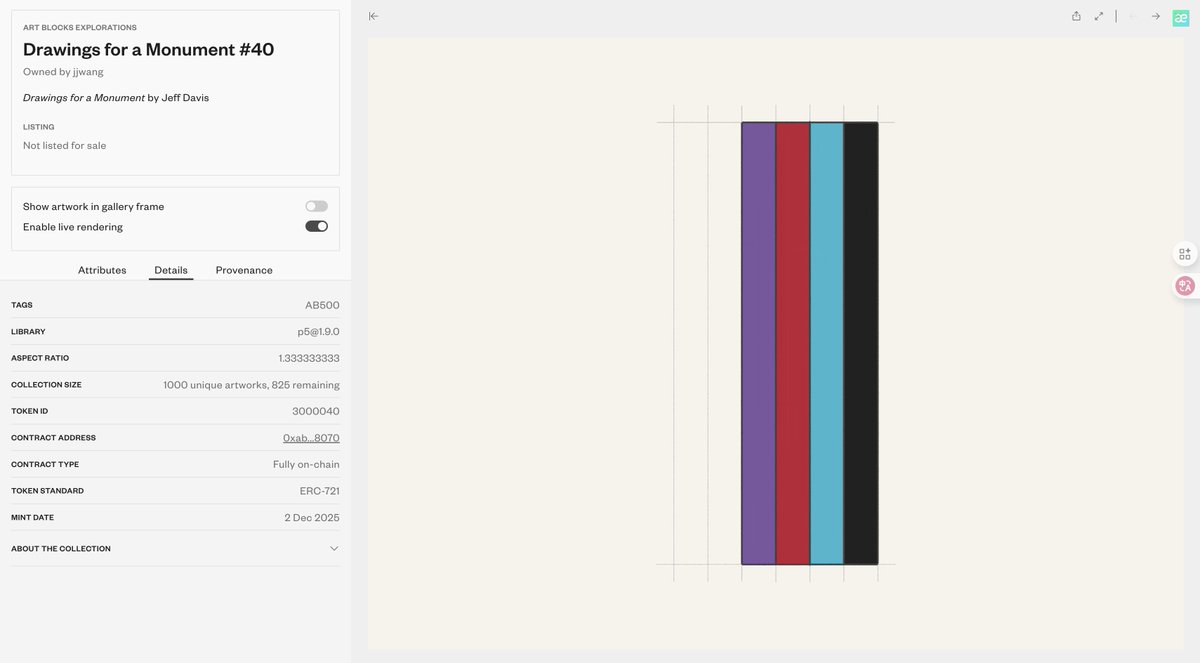The height and width of the screenshot is (663, 1200).
Task: Click the mint date 2 Dec 2025
Action: pyautogui.click(x=312, y=518)
